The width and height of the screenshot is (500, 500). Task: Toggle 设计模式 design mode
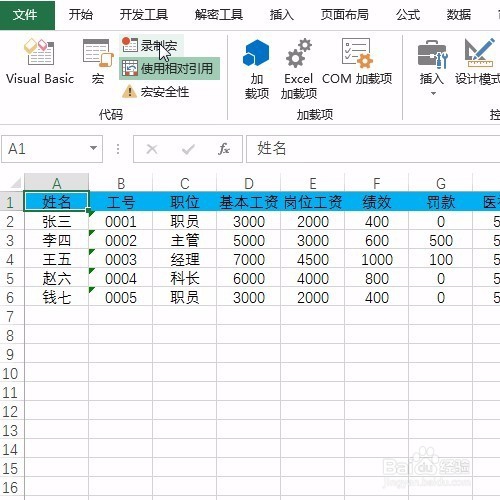[x=478, y=62]
